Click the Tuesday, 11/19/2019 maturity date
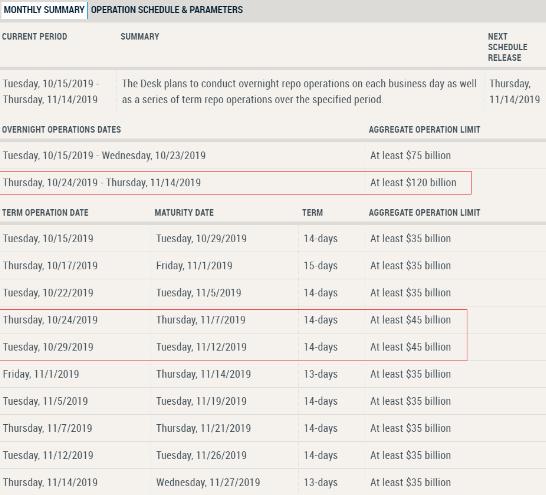 [x=201, y=401]
